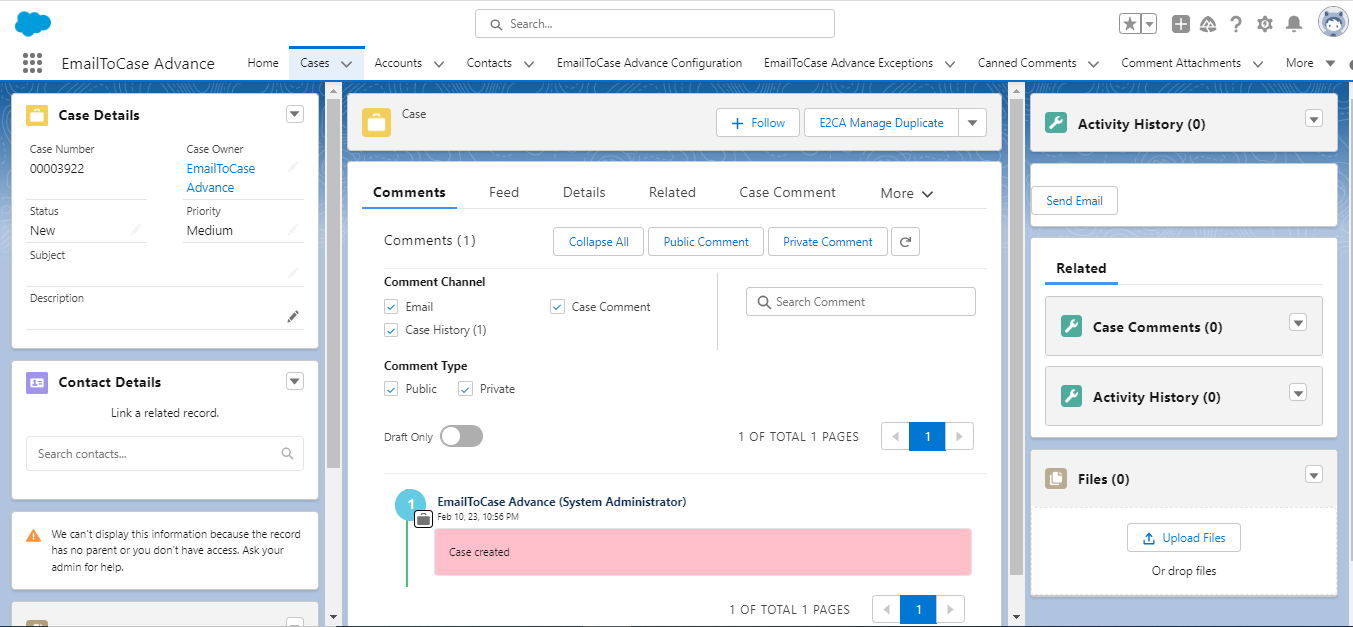Open the global actions plus menu

[x=1181, y=24]
